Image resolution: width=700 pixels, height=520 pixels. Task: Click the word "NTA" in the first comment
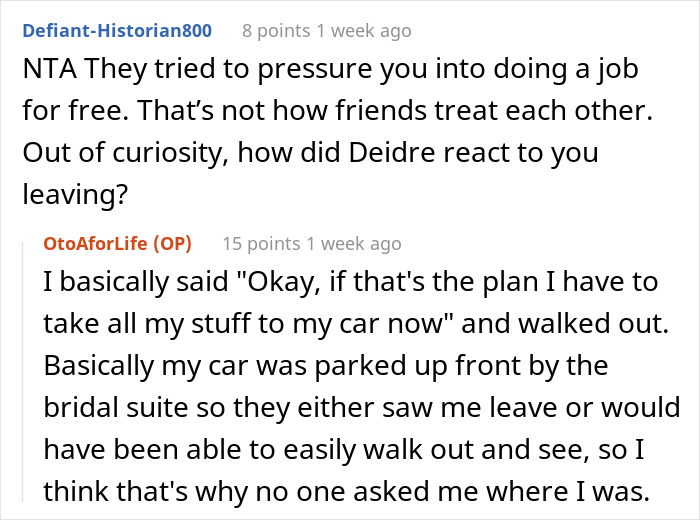[43, 72]
